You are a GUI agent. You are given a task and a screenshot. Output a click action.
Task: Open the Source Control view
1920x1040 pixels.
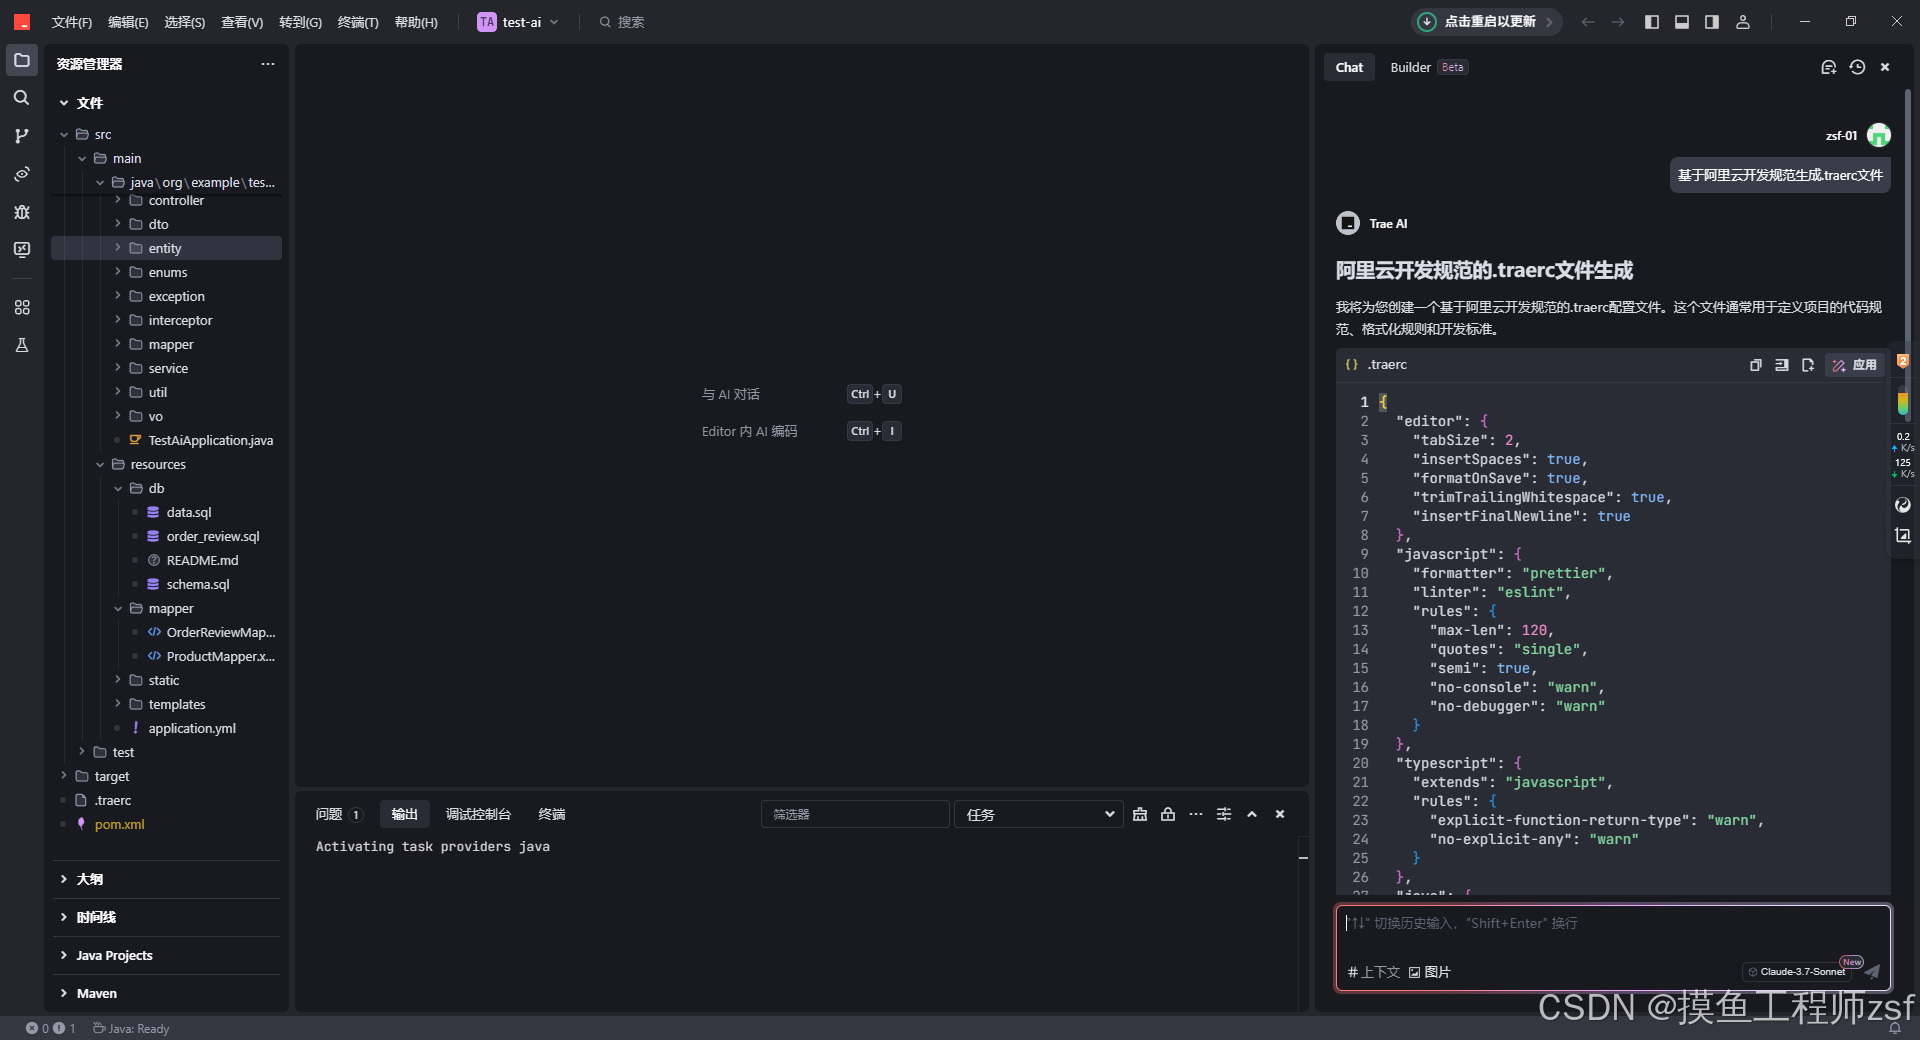tap(21, 135)
